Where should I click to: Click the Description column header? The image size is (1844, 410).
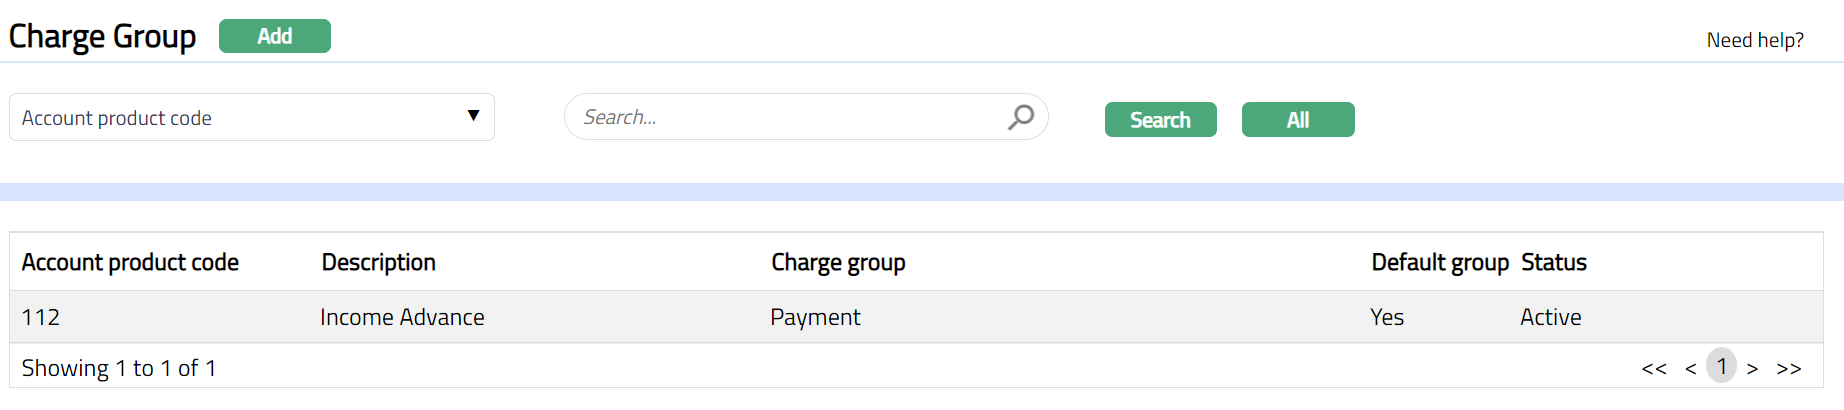[x=378, y=262]
